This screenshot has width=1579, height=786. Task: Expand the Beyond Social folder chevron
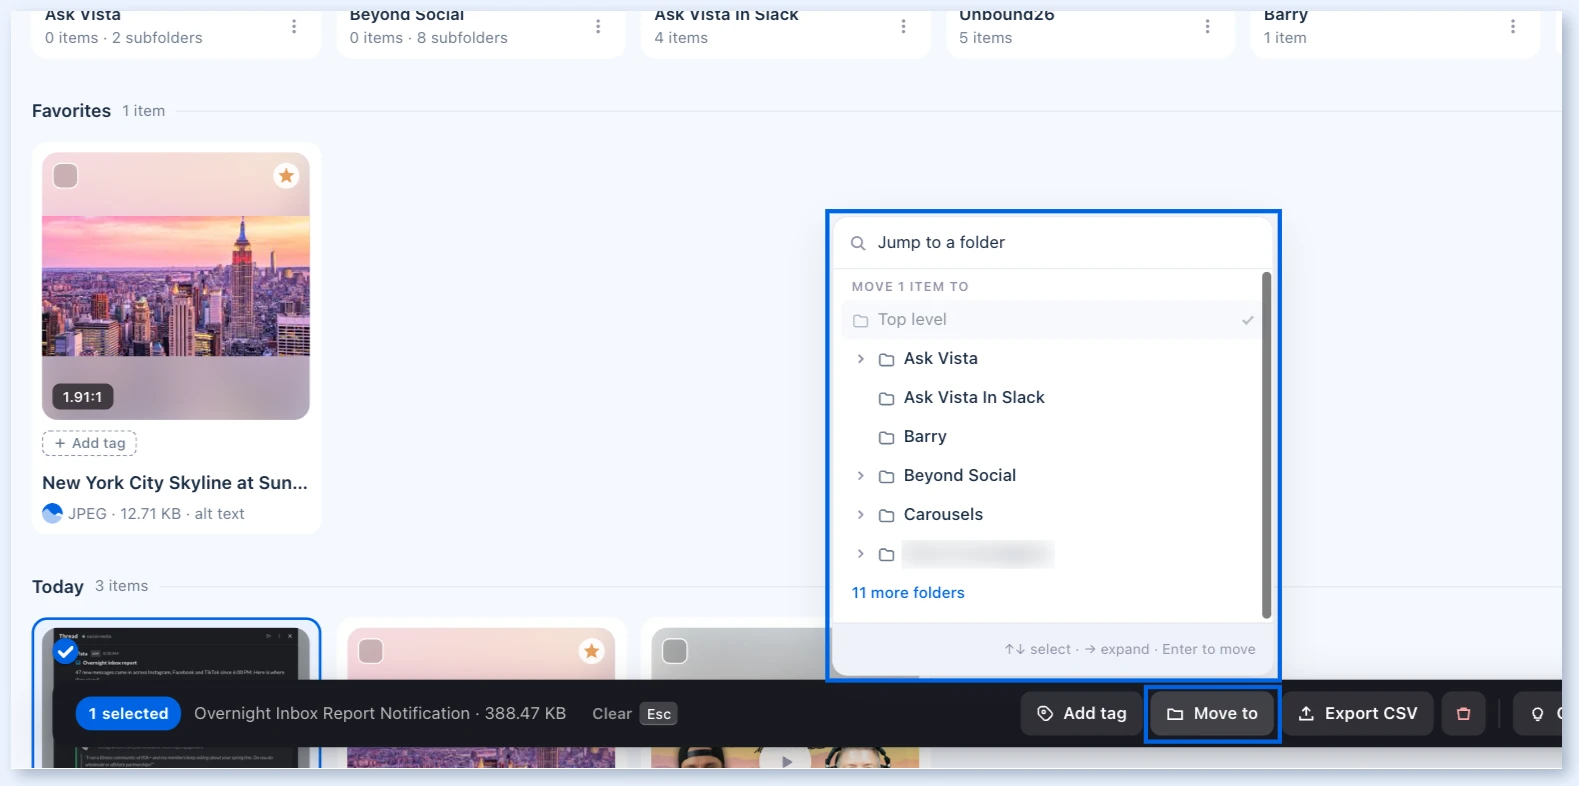point(860,475)
